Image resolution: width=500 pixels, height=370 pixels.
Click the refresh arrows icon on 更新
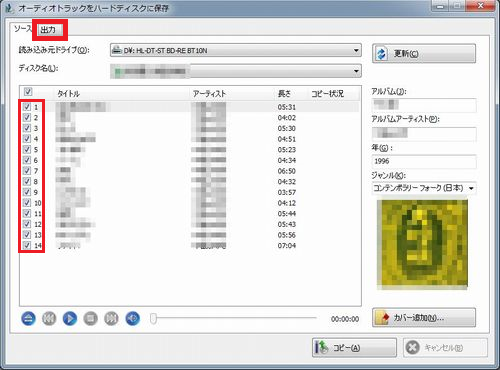(382, 54)
